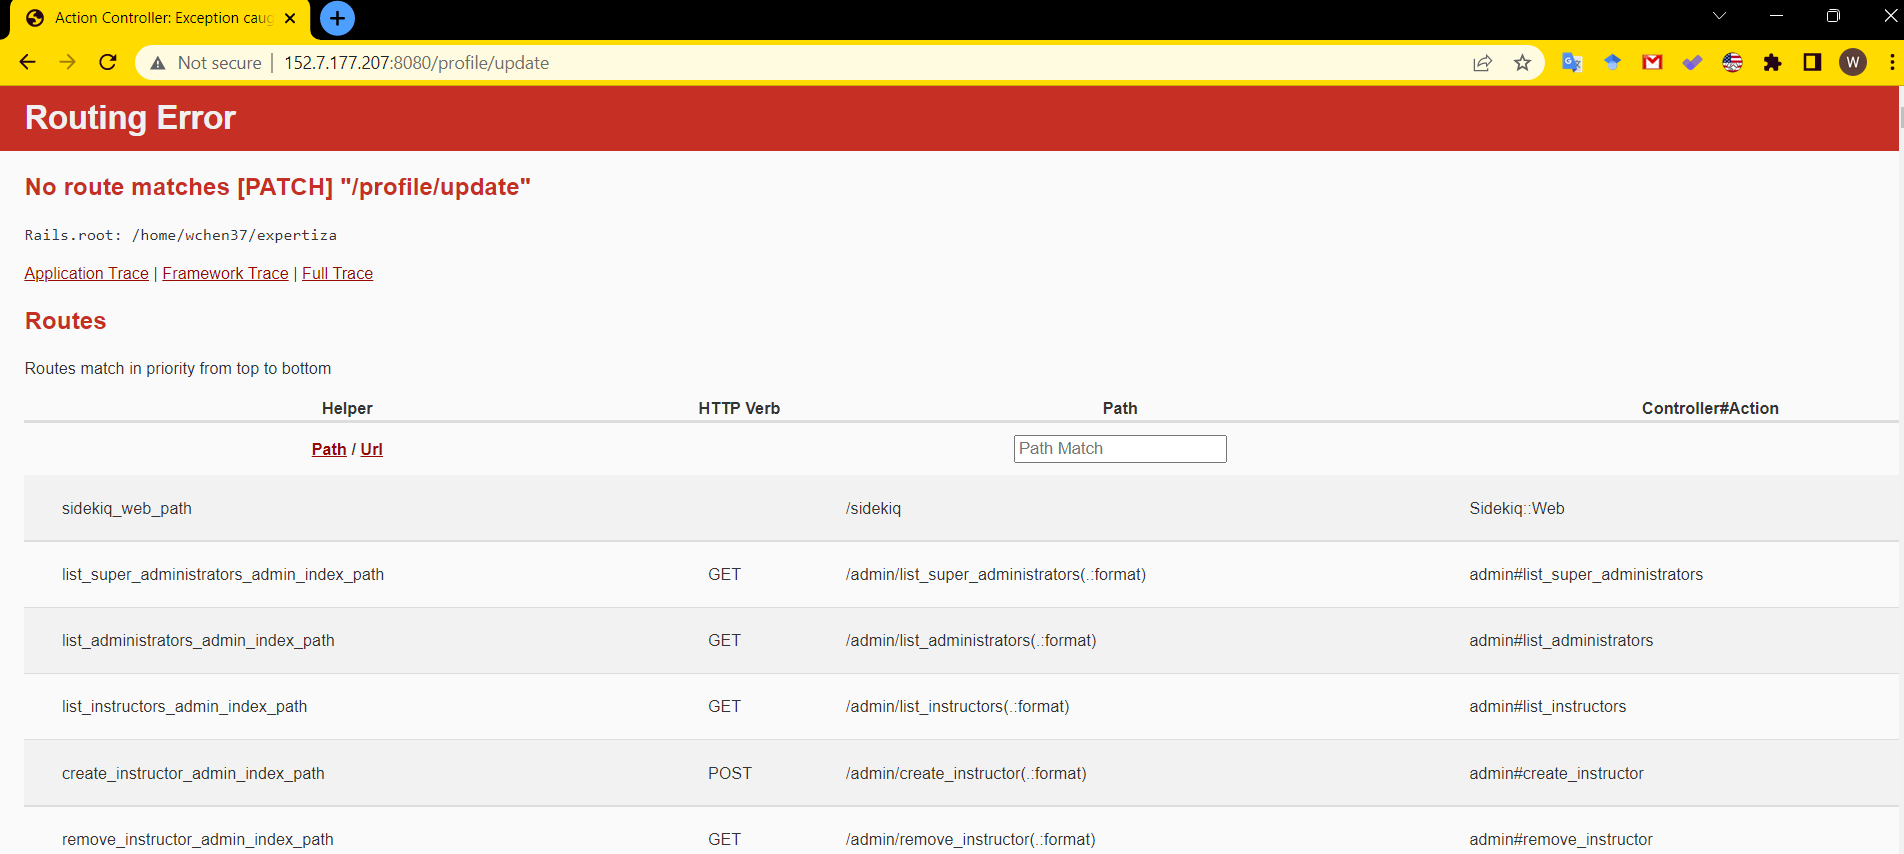
Task: Click the blue graduation cap extension
Action: click(1612, 62)
